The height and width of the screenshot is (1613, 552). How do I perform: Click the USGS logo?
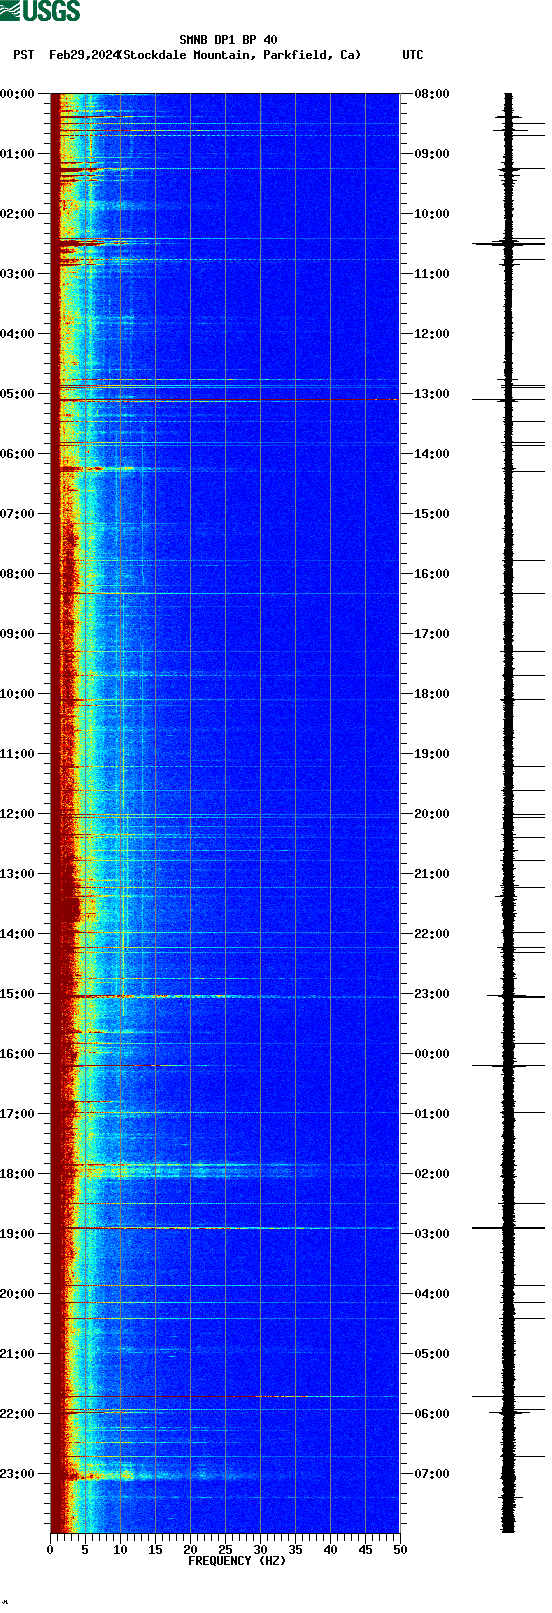(x=40, y=11)
